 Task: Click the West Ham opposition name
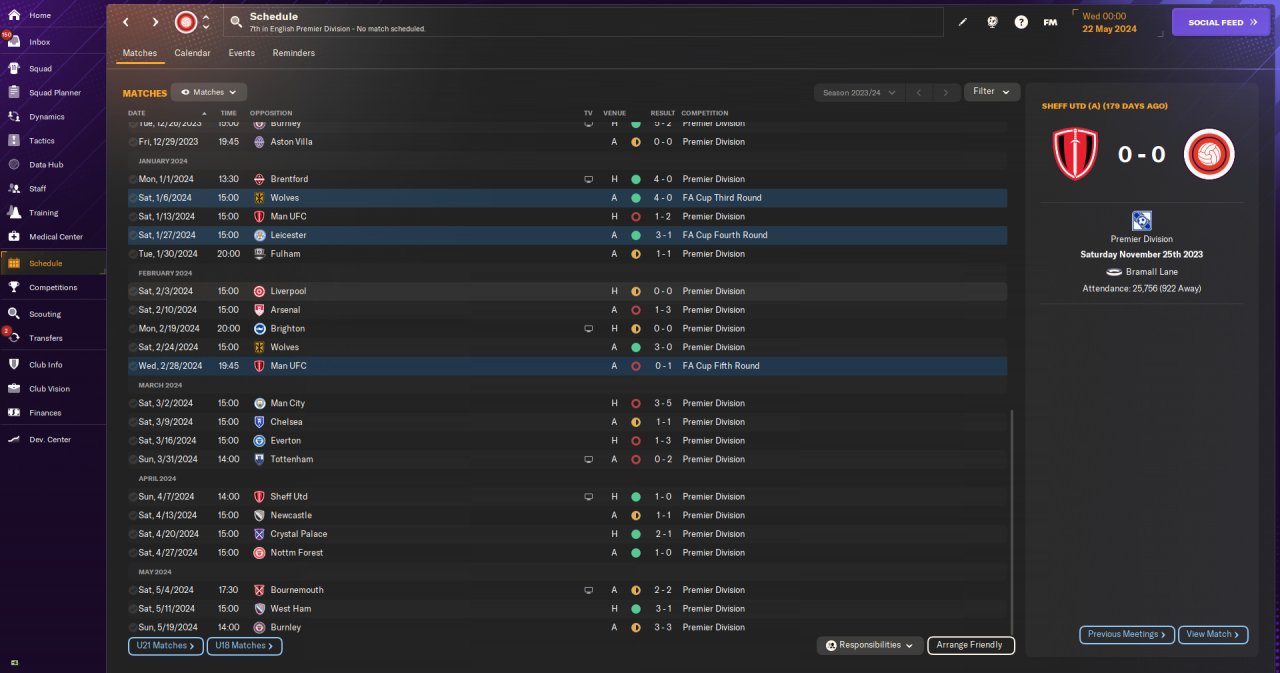(x=290, y=608)
